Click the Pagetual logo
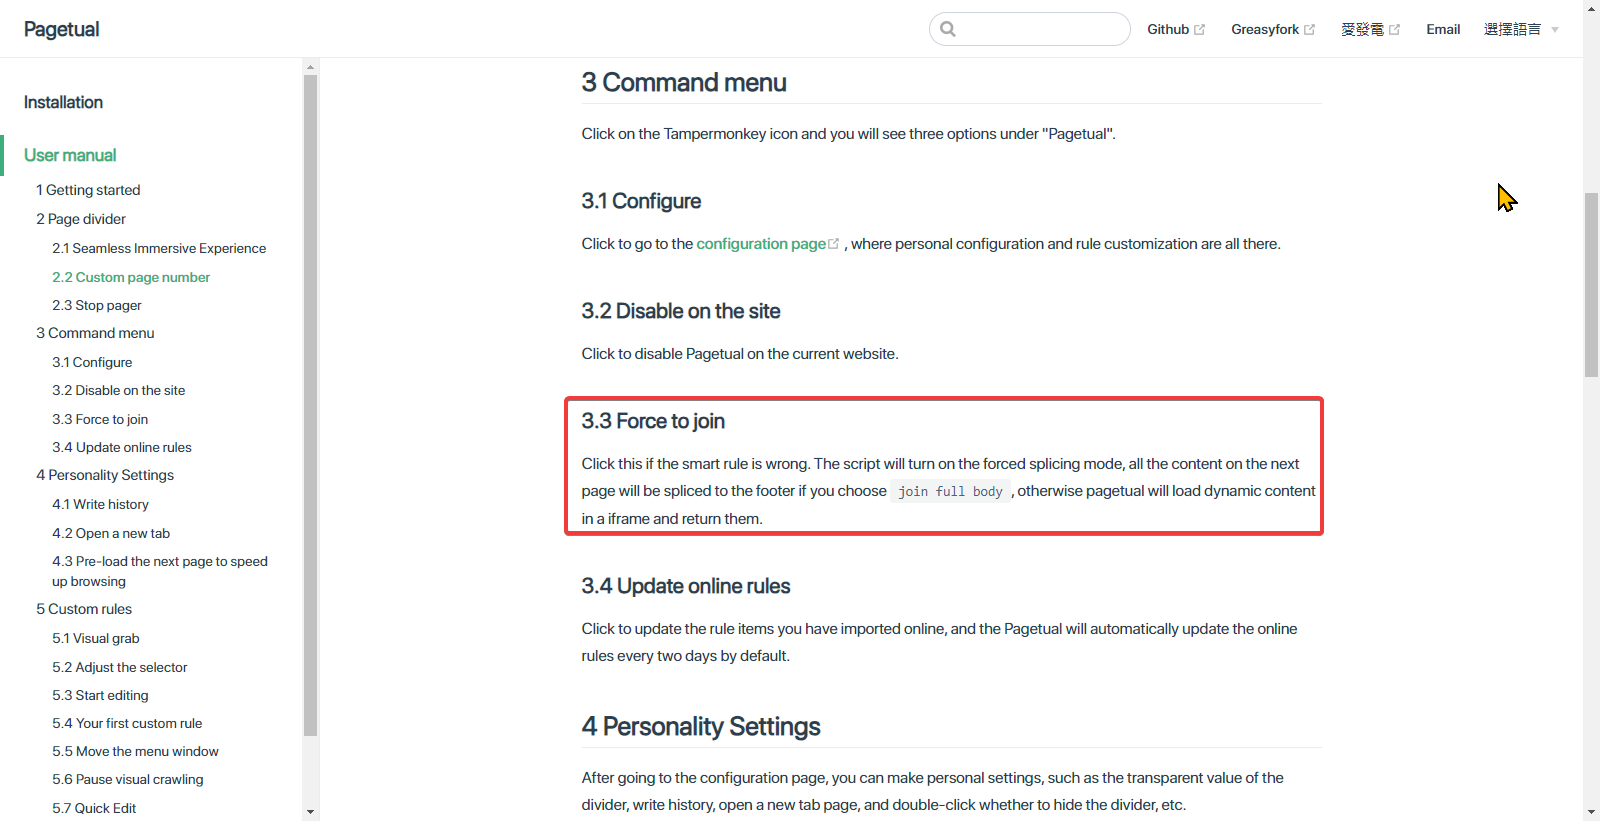Screen dimensions: 1600x821 tap(61, 29)
